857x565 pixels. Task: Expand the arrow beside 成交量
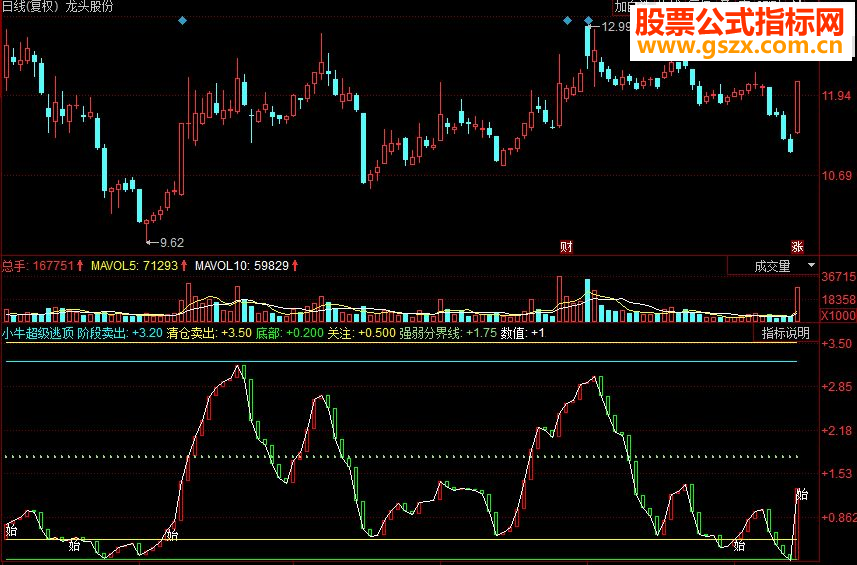click(x=812, y=265)
